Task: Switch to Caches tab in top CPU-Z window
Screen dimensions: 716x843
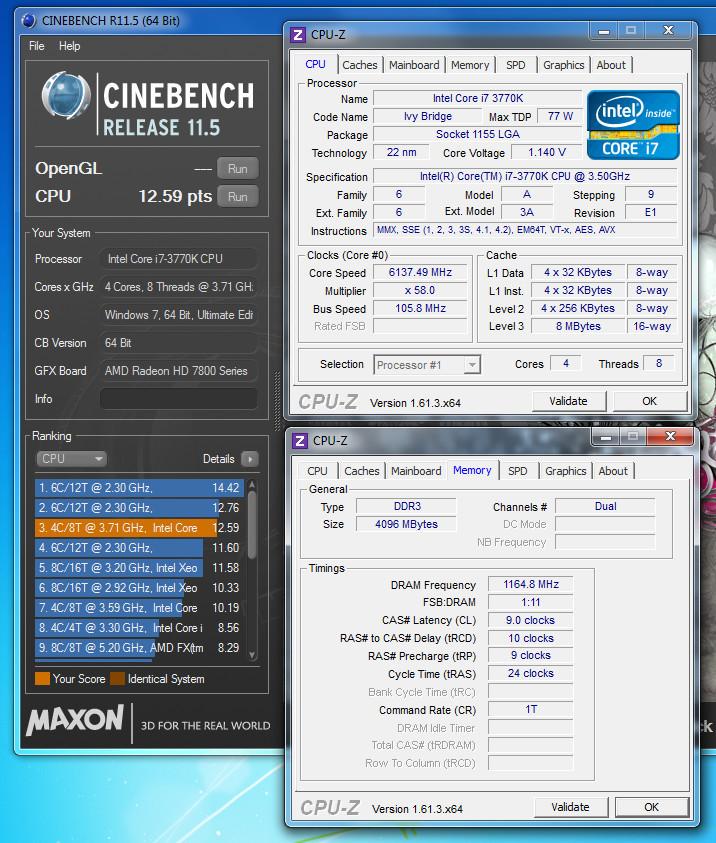Action: 360,65
